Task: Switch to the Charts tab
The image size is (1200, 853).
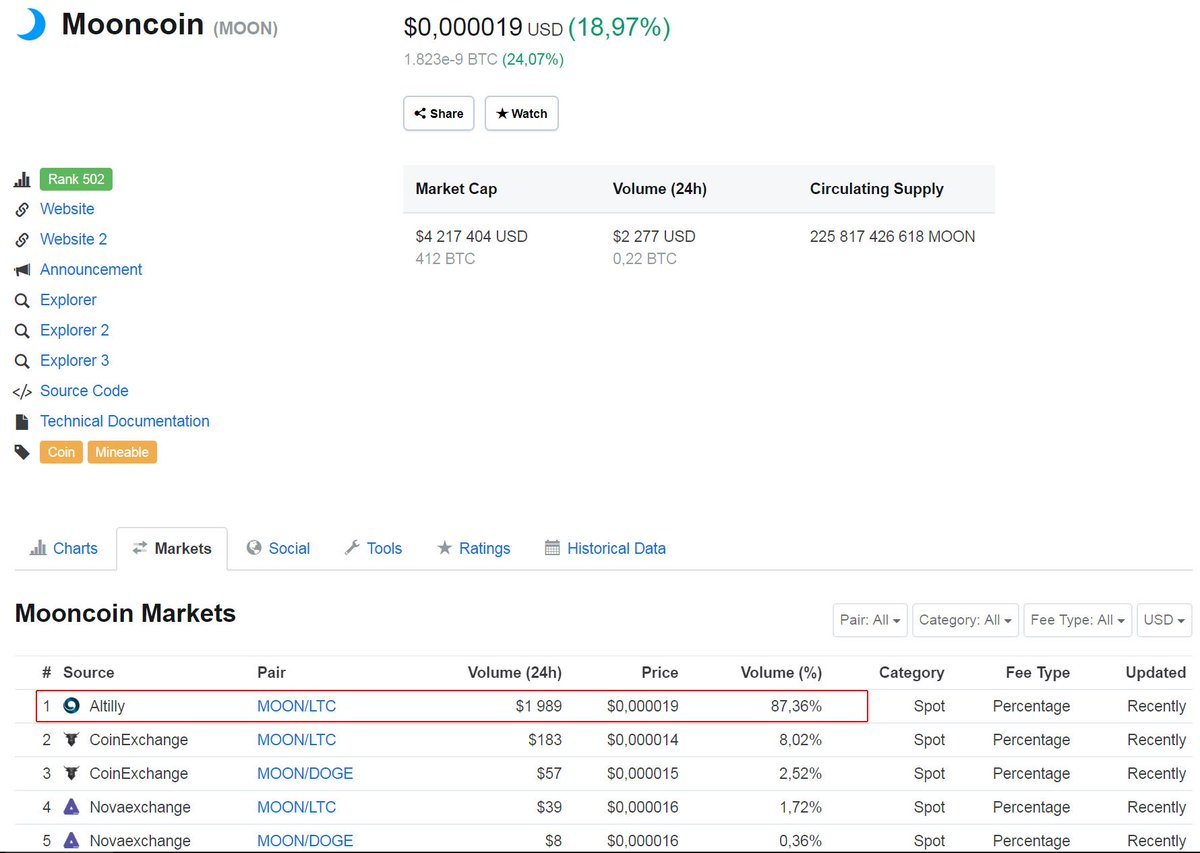Action: click(x=64, y=548)
